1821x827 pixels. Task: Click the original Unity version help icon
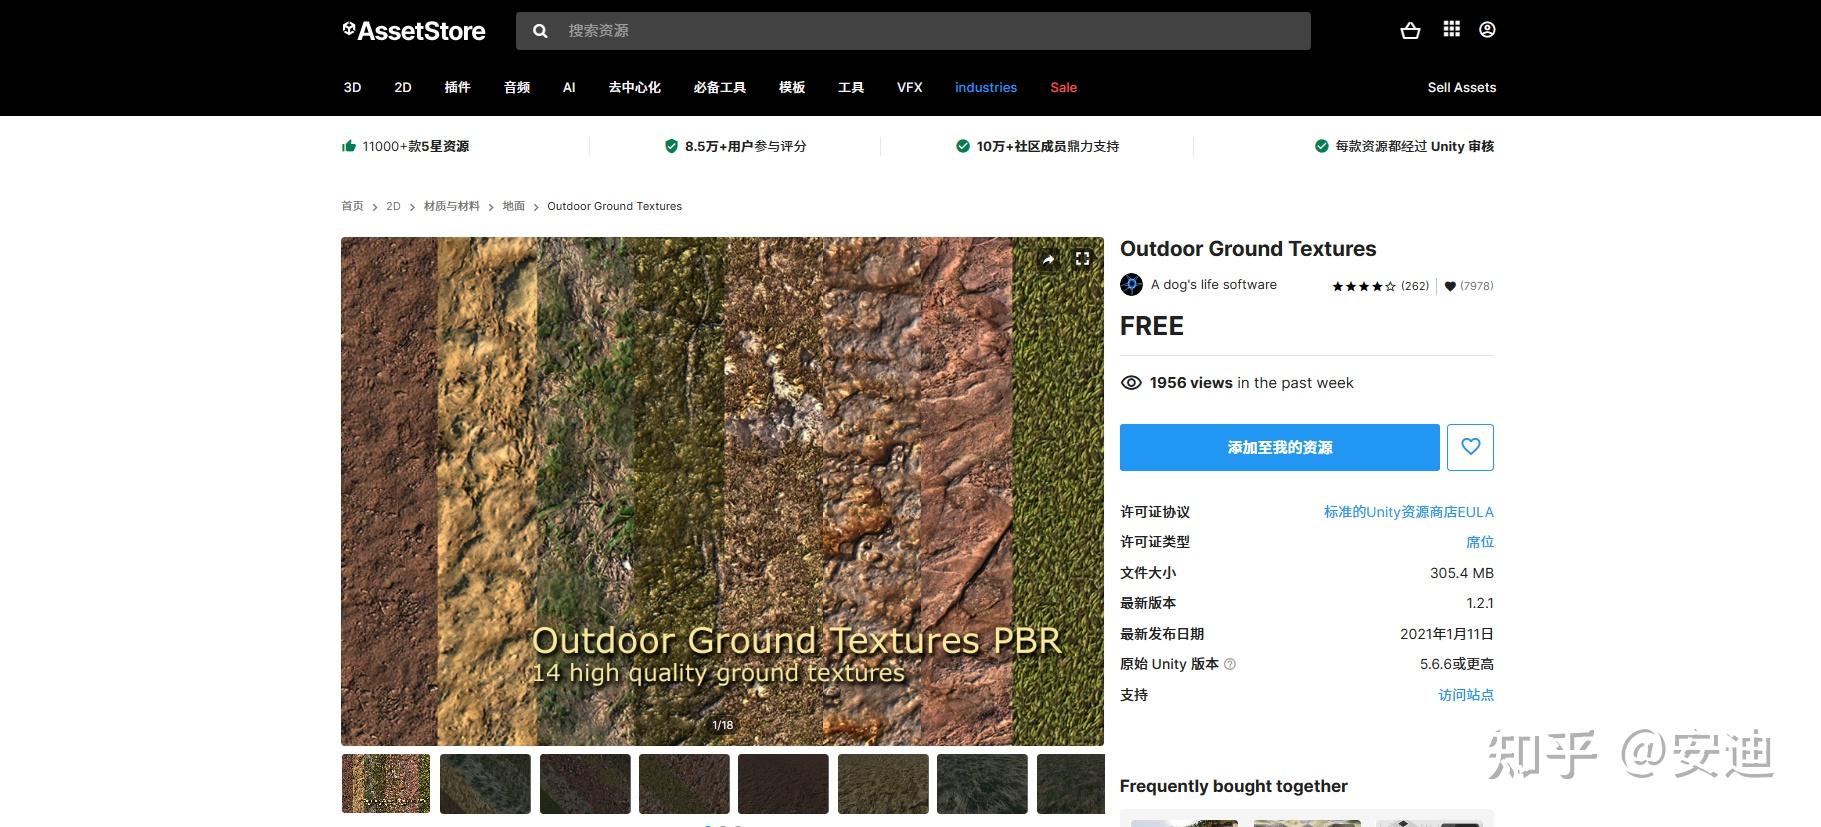(1230, 664)
